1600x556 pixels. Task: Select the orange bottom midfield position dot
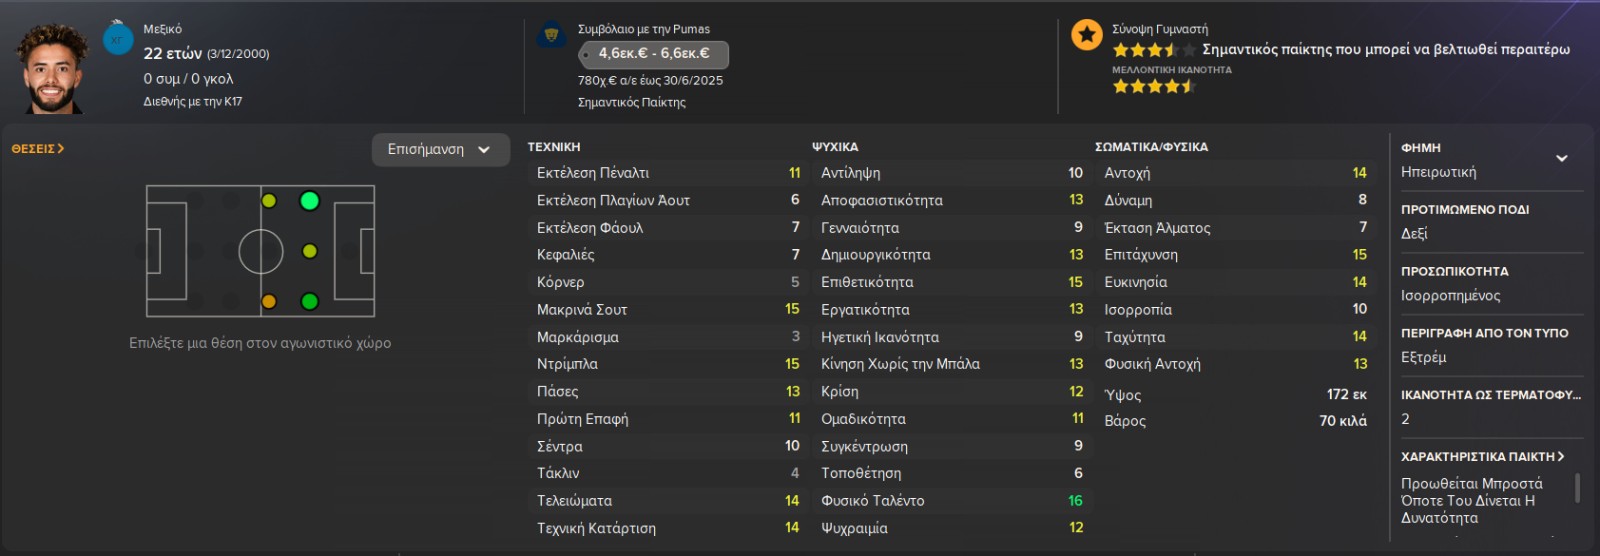click(x=269, y=301)
